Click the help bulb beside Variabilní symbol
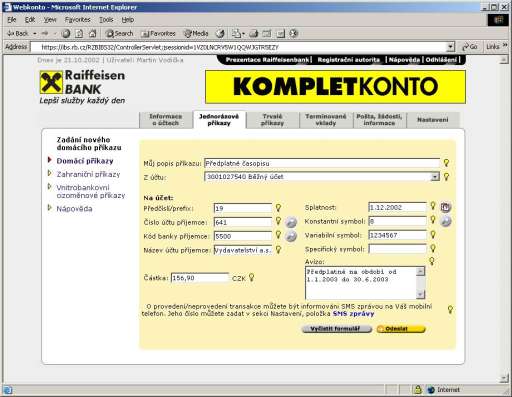This screenshot has width=512, height=397. point(433,235)
